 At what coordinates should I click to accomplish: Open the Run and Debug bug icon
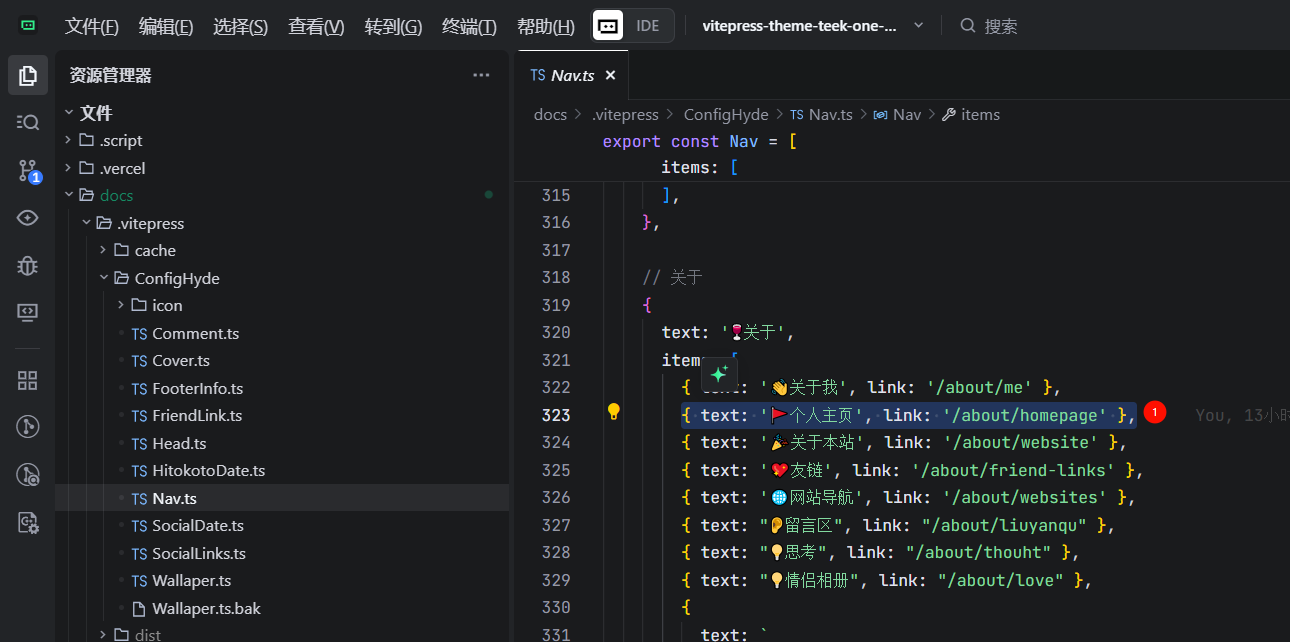(x=28, y=265)
